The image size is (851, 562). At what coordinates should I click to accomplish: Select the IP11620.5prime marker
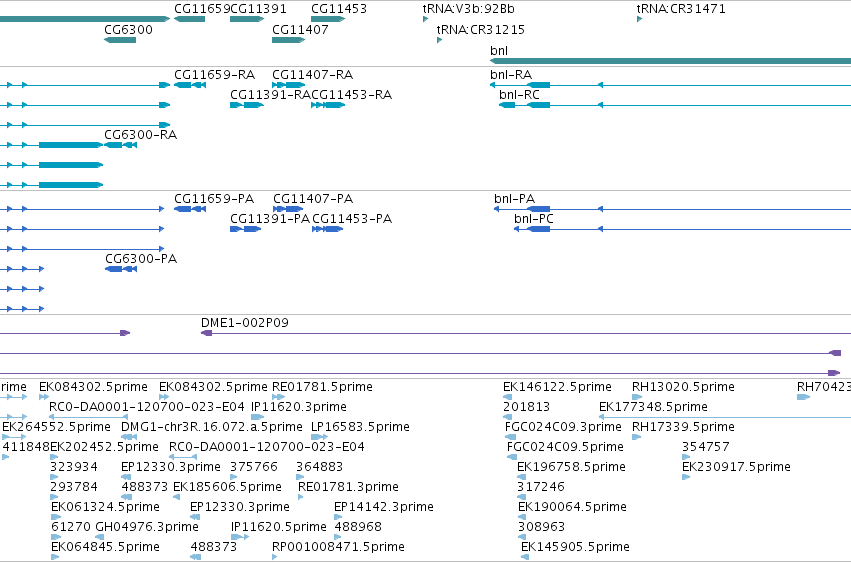click(x=240, y=537)
